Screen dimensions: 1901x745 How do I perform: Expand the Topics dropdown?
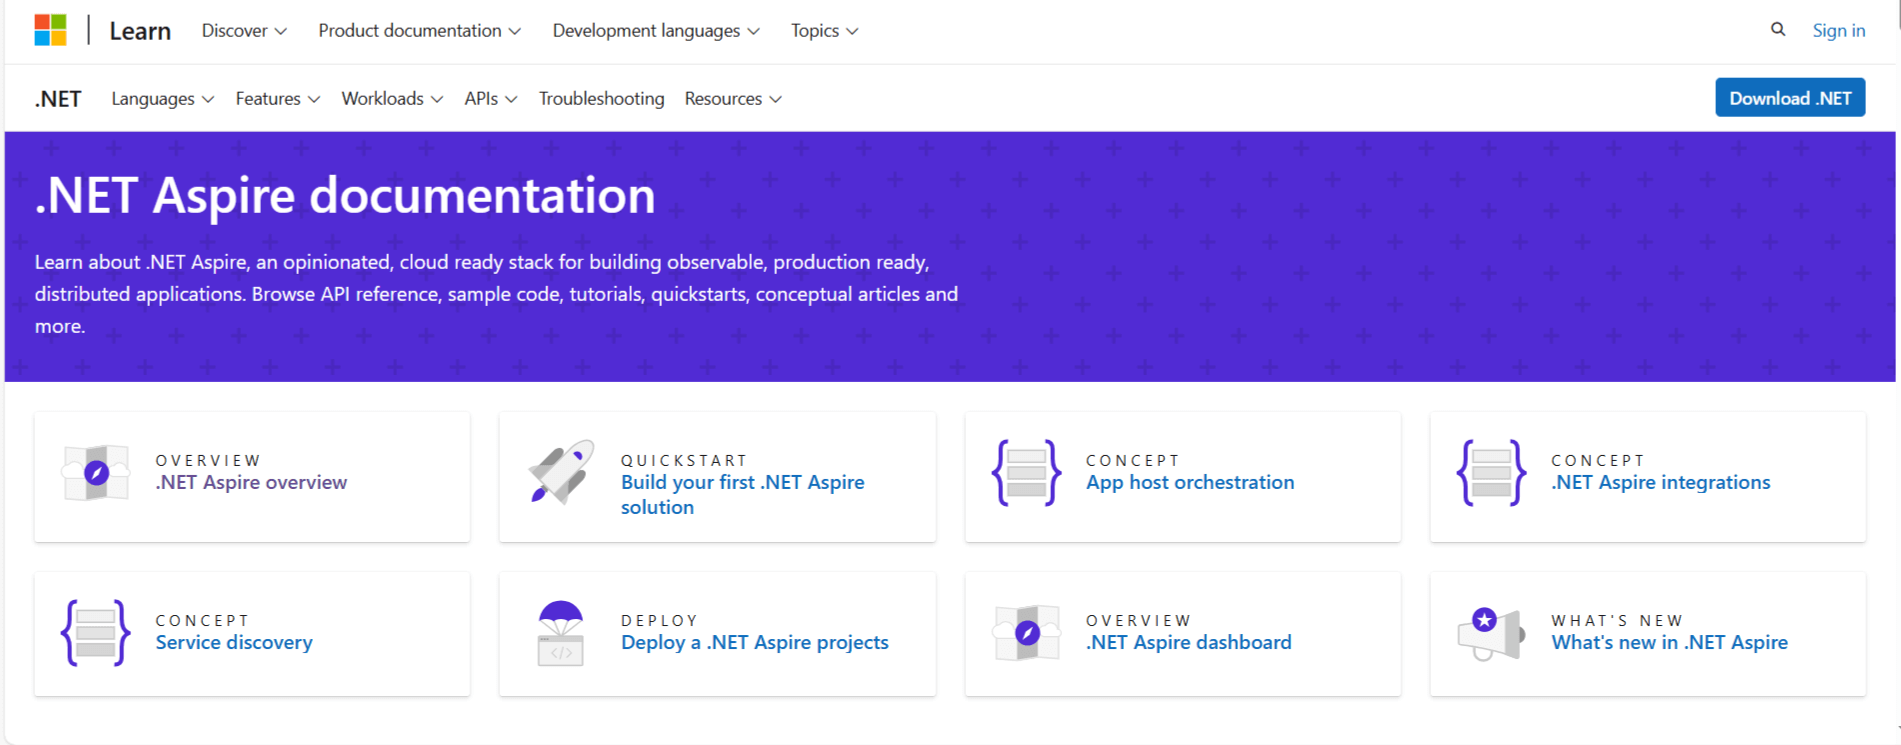[824, 31]
